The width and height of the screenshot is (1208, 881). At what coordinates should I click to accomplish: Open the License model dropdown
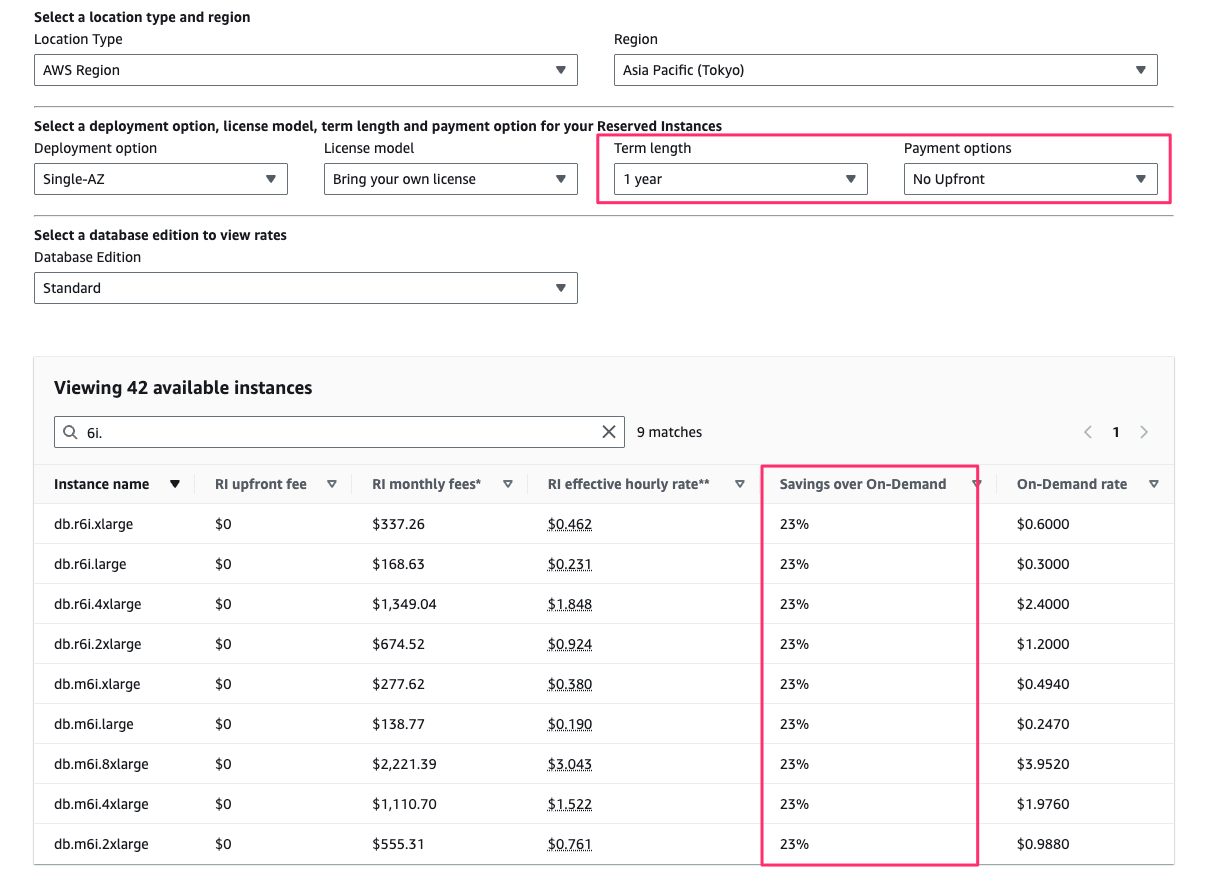tap(451, 179)
